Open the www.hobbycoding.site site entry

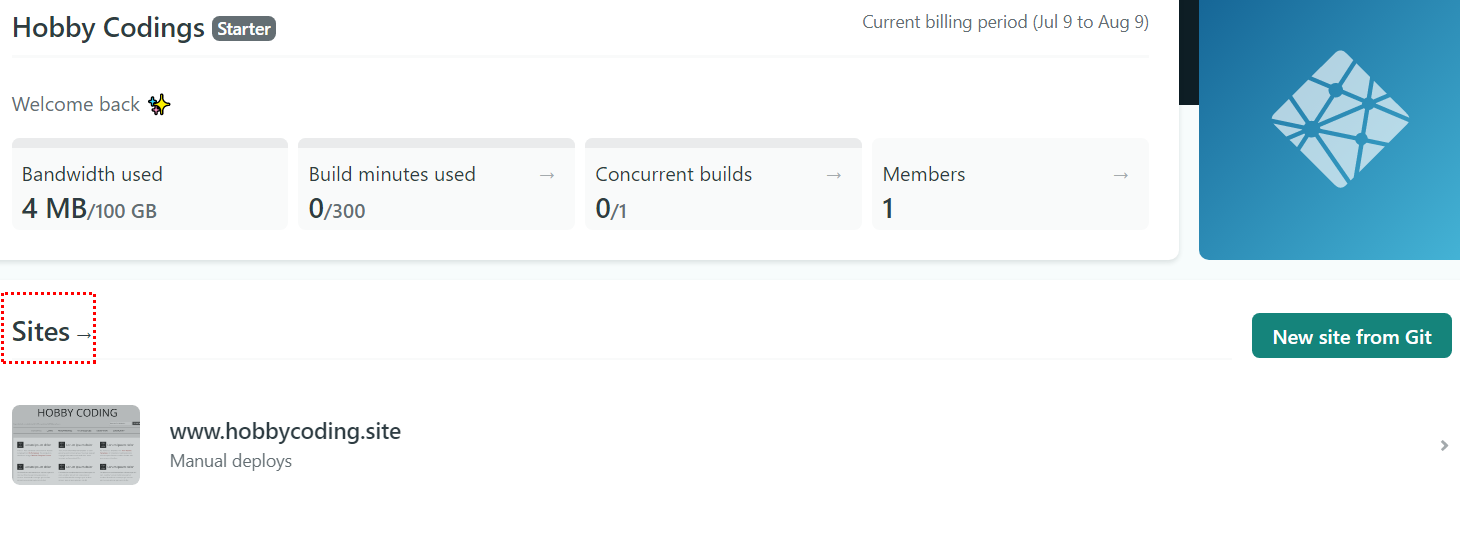coord(730,445)
